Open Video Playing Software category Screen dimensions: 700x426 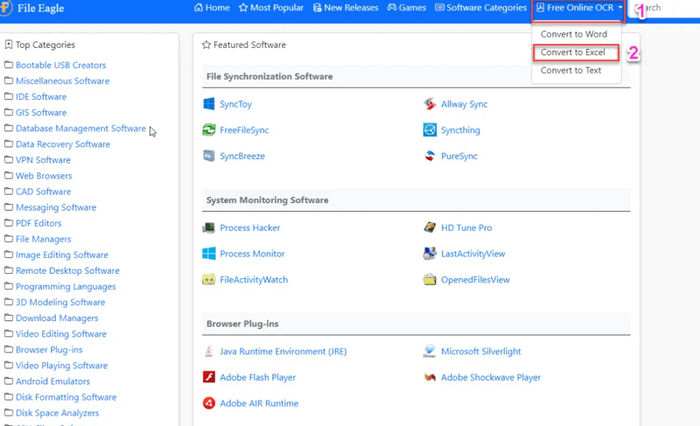click(62, 365)
